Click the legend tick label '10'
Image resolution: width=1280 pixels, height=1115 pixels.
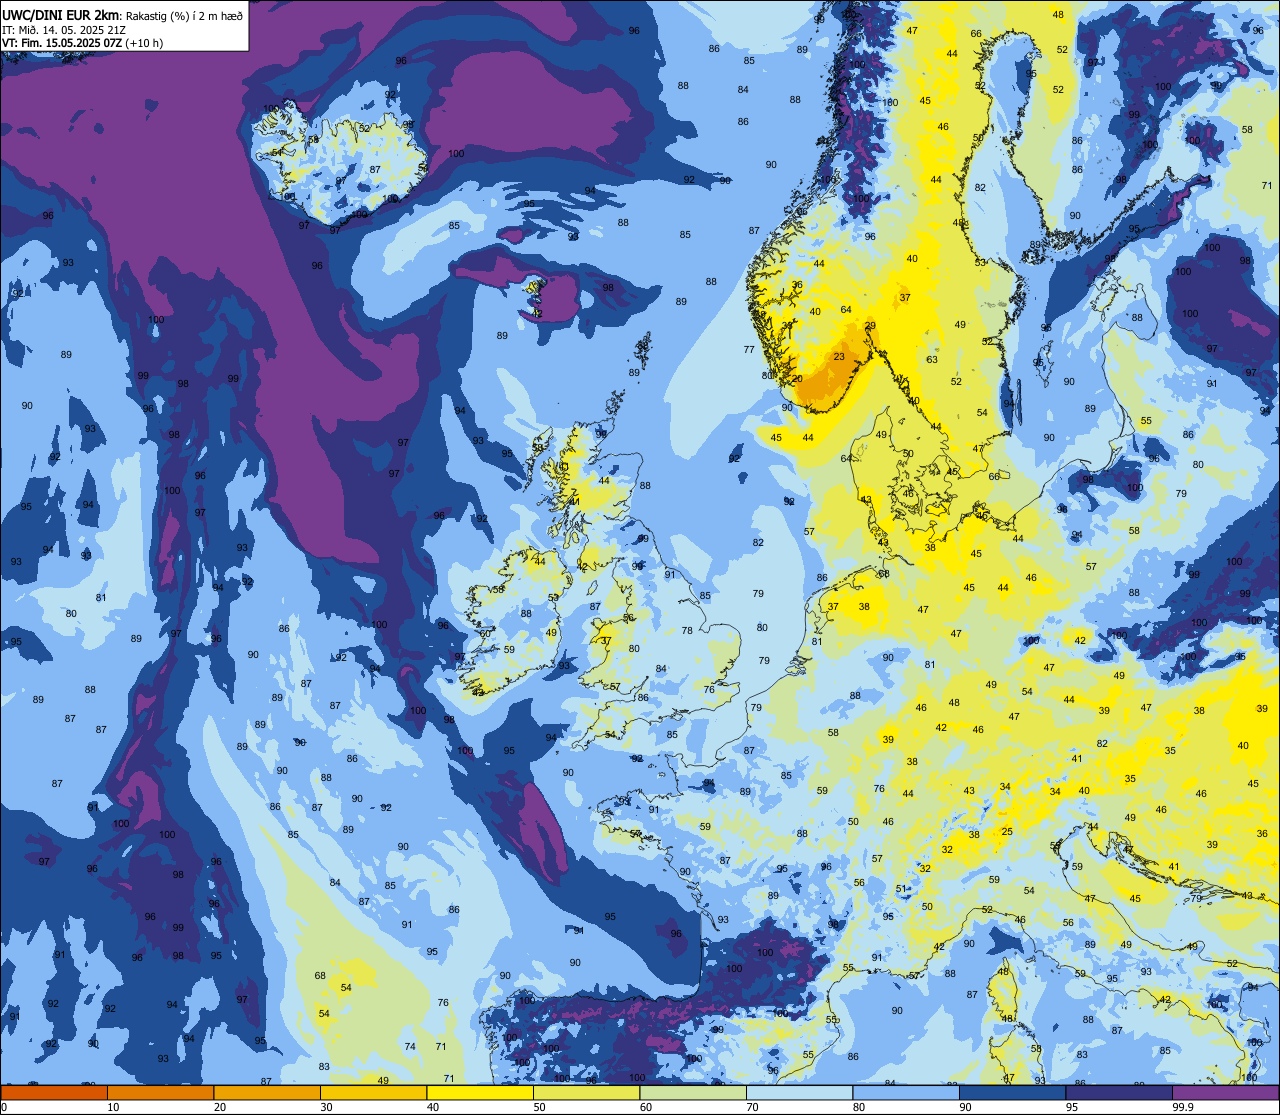[113, 1107]
